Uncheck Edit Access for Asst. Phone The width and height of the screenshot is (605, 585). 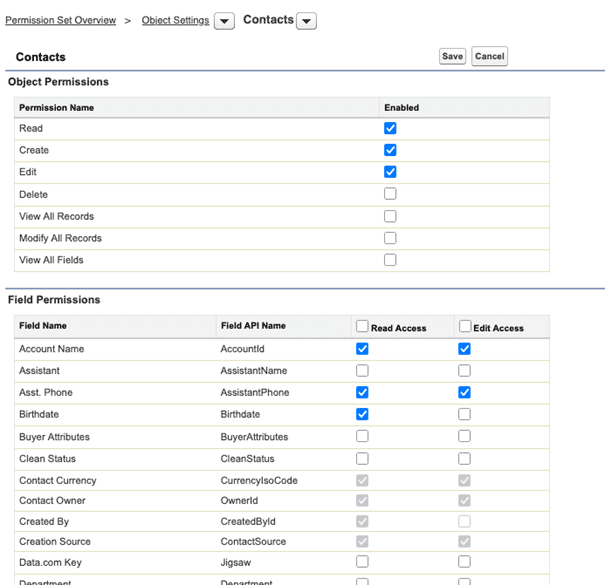pyautogui.click(x=464, y=392)
